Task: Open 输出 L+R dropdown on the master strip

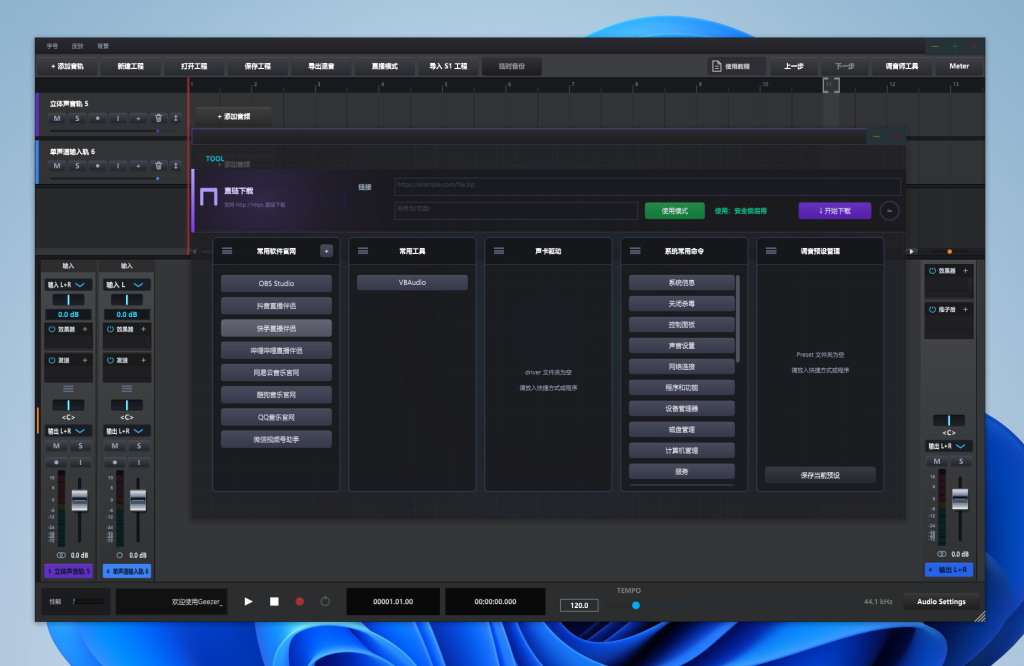Action: (x=949, y=446)
